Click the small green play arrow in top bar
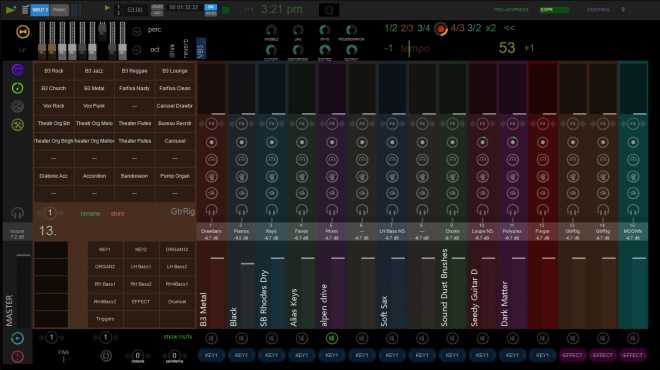660x370 pixels. tap(107, 8)
